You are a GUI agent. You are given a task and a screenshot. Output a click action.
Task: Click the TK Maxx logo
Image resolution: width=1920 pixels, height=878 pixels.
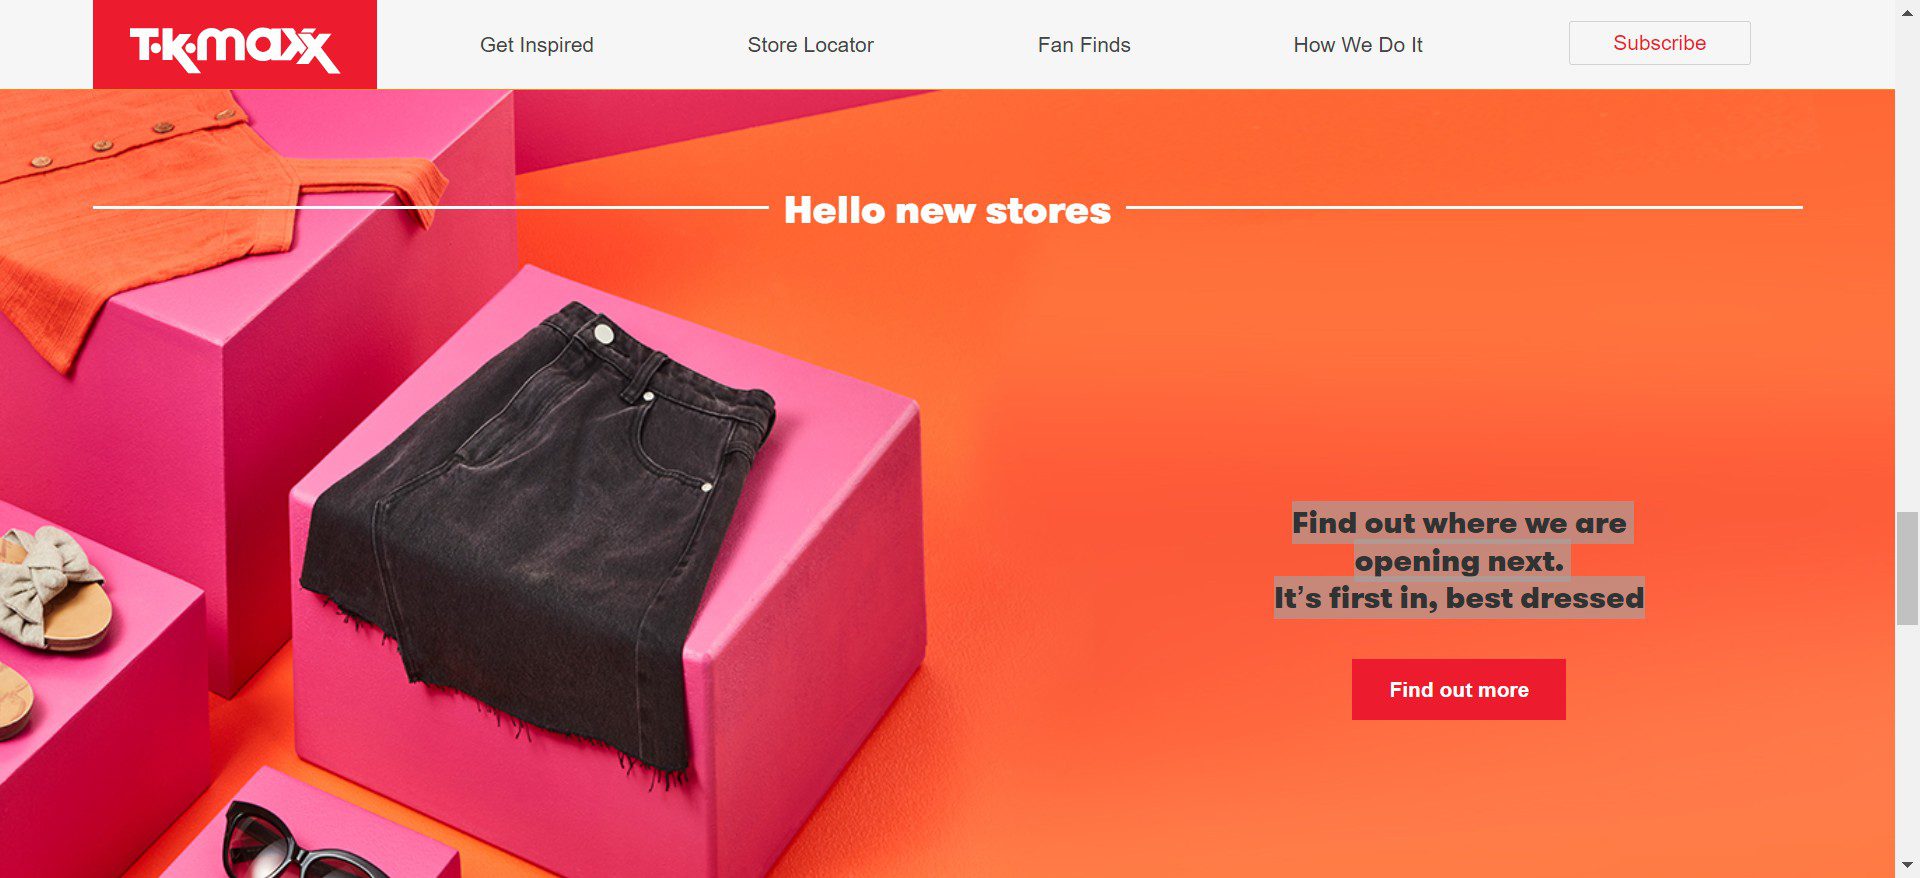point(235,45)
